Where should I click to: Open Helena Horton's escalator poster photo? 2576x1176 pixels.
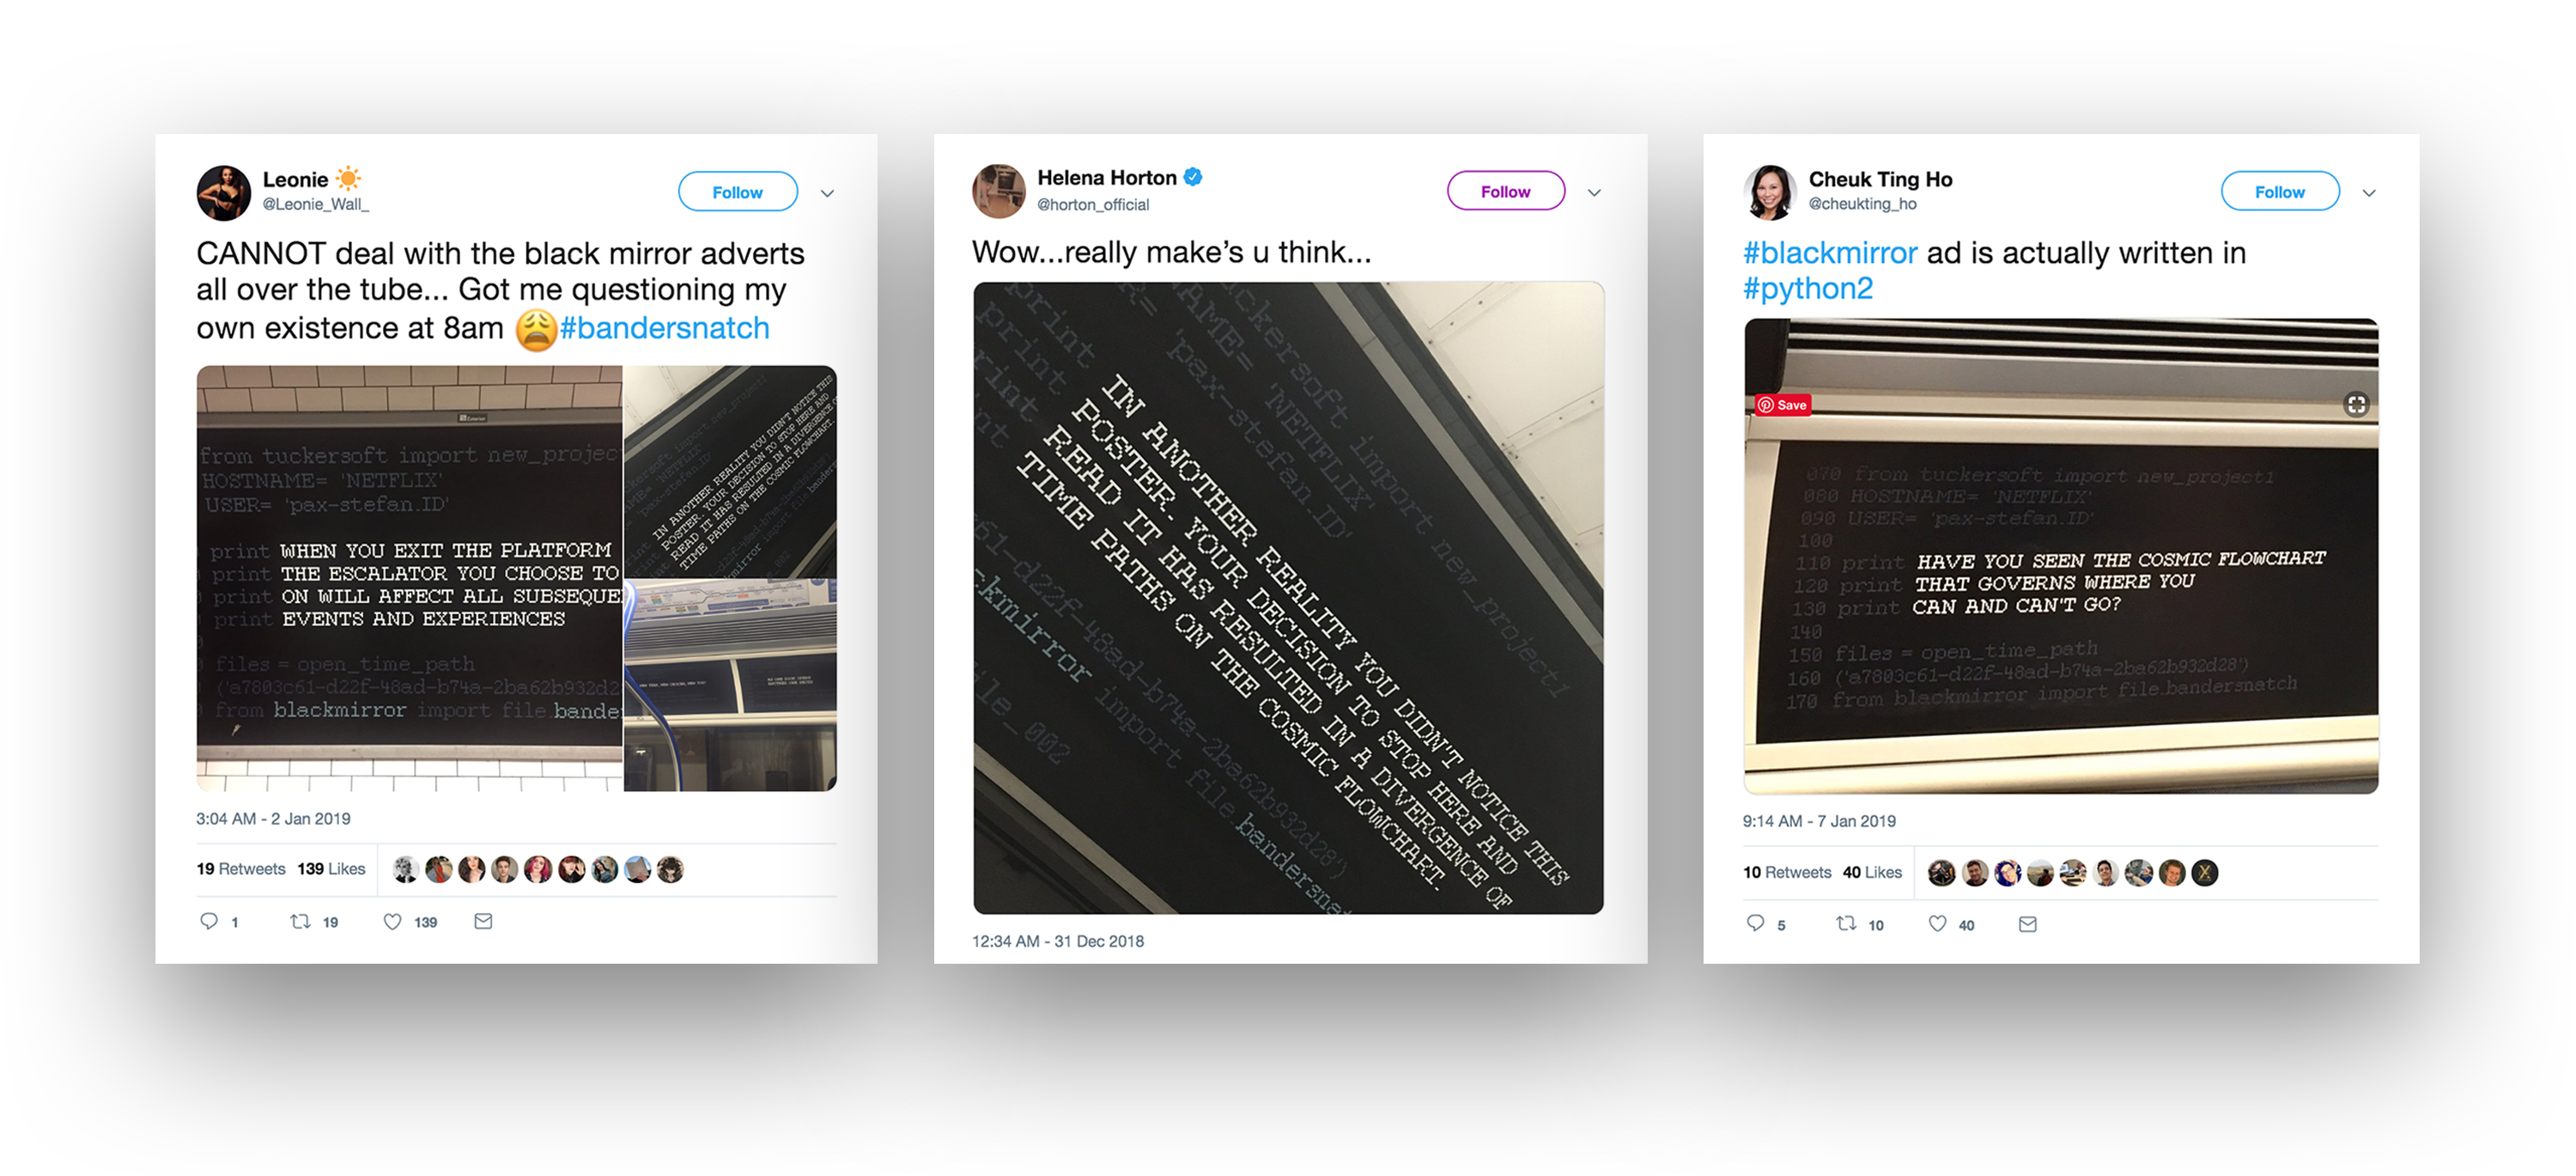[x=1288, y=598]
